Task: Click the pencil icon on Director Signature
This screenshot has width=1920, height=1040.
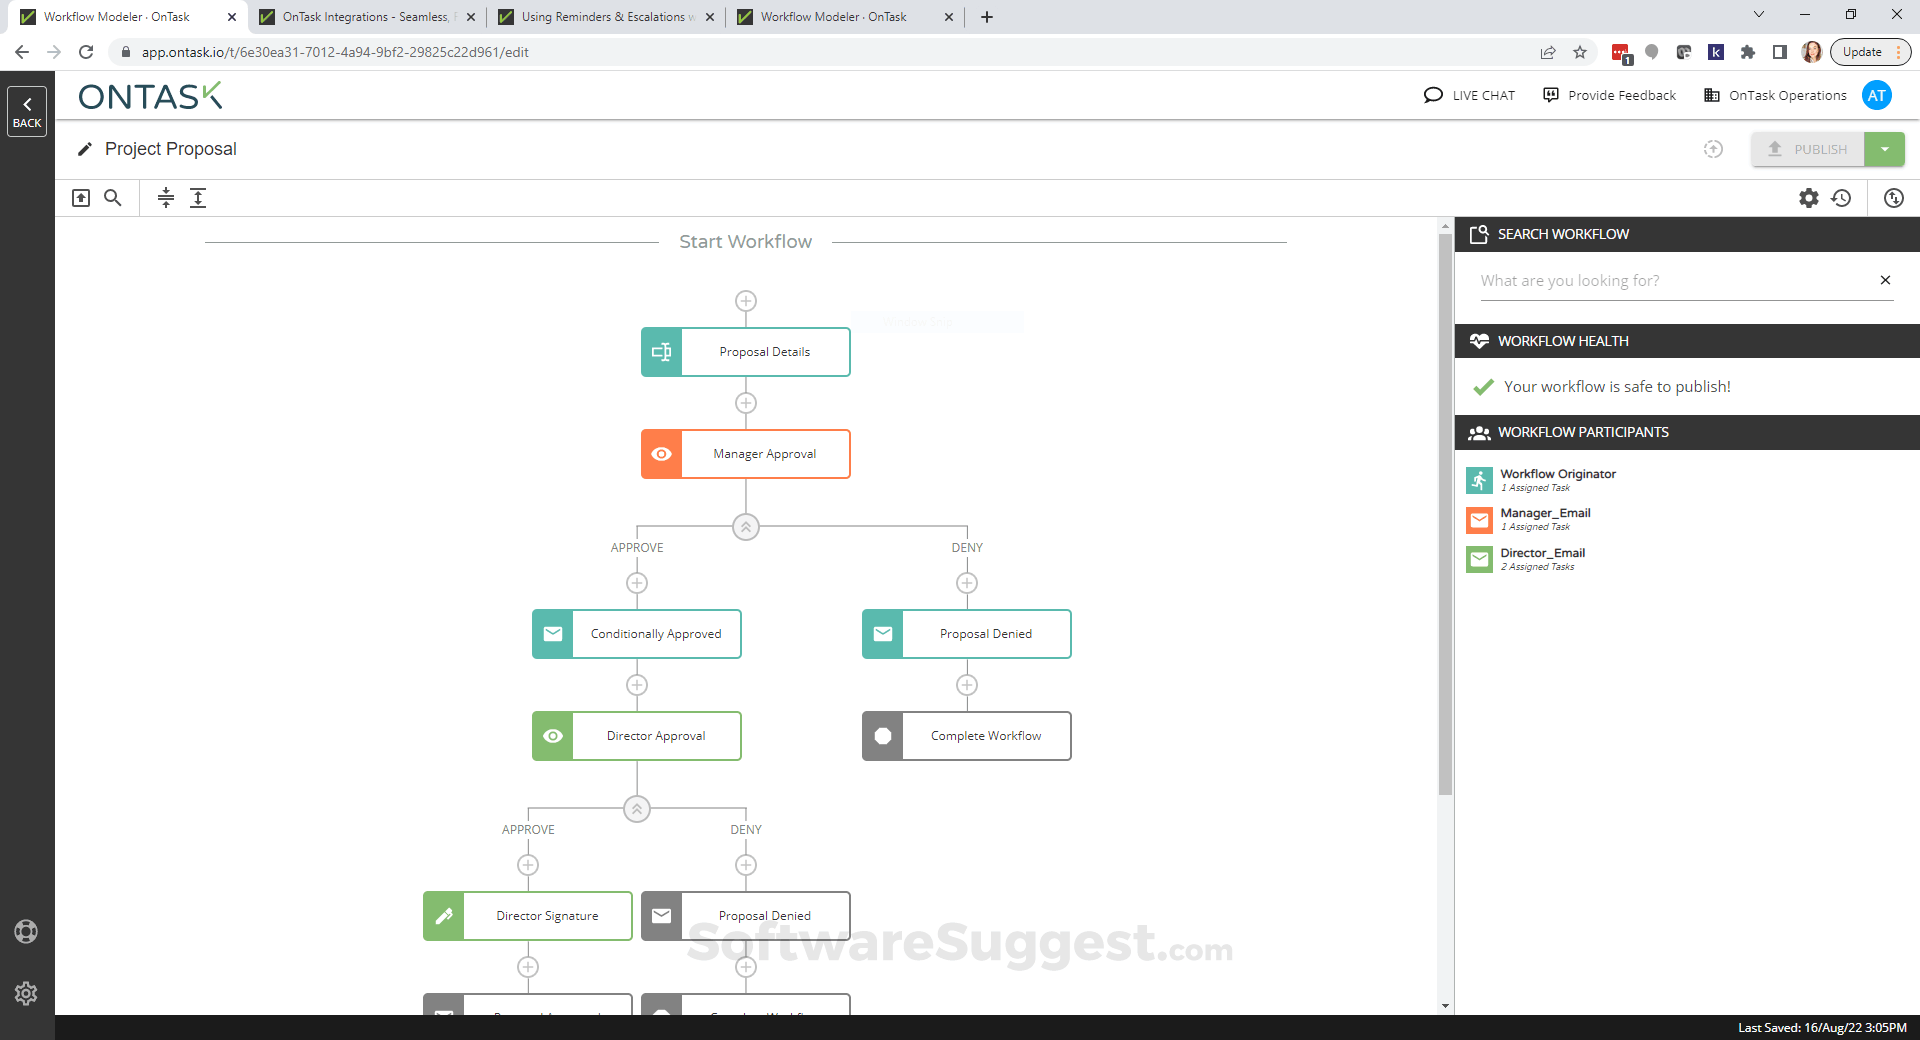Action: click(x=444, y=915)
